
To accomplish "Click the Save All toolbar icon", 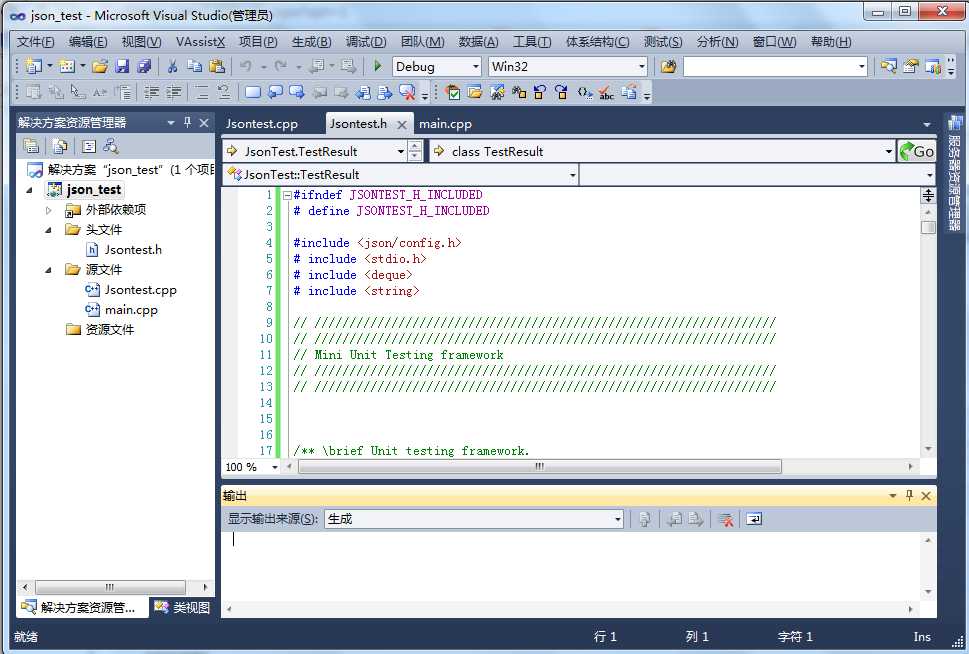I will tap(144, 66).
